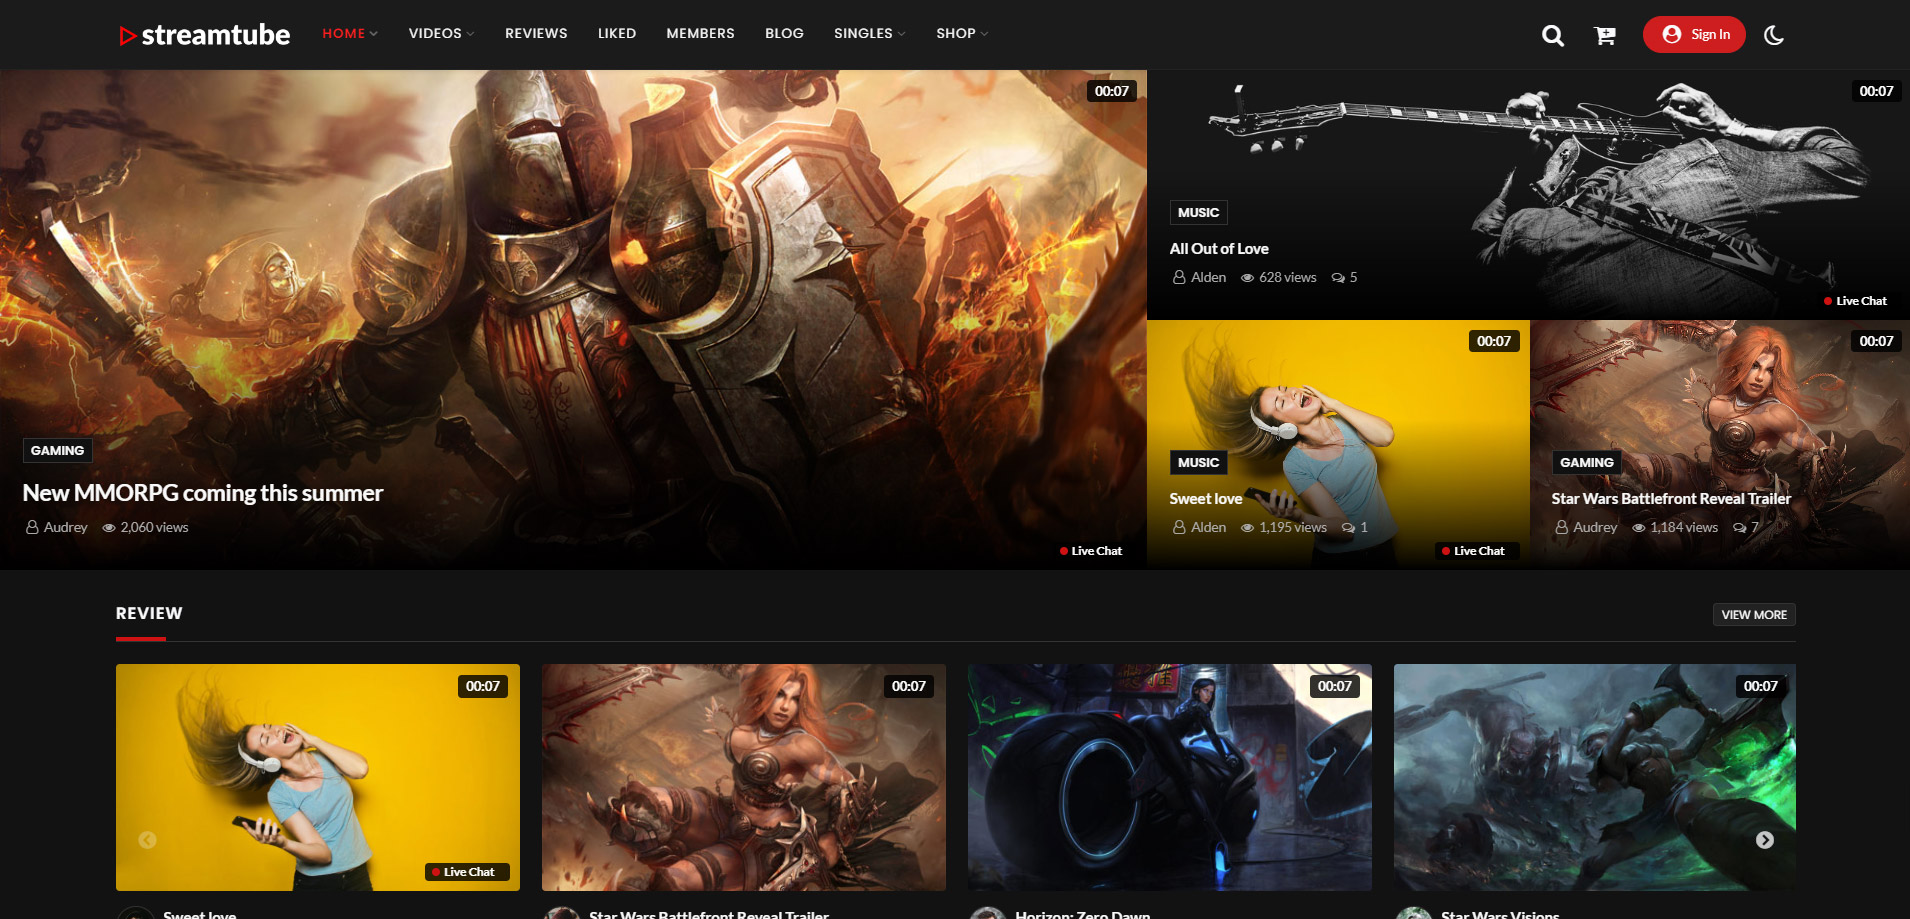The height and width of the screenshot is (919, 1910).
Task: Click the streamtube logo
Action: 204,35
